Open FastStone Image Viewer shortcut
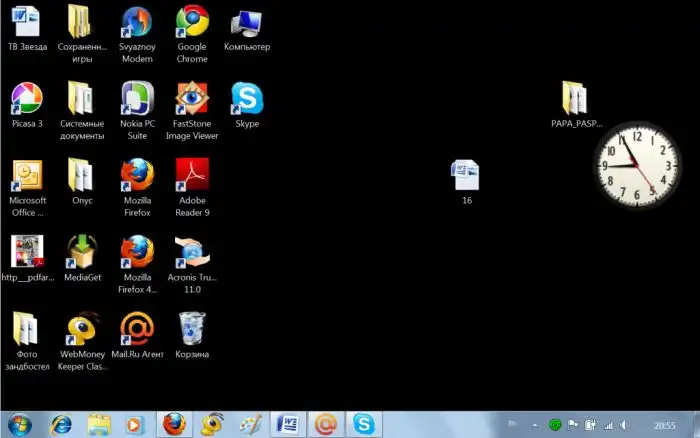The width and height of the screenshot is (700, 438). [192, 98]
